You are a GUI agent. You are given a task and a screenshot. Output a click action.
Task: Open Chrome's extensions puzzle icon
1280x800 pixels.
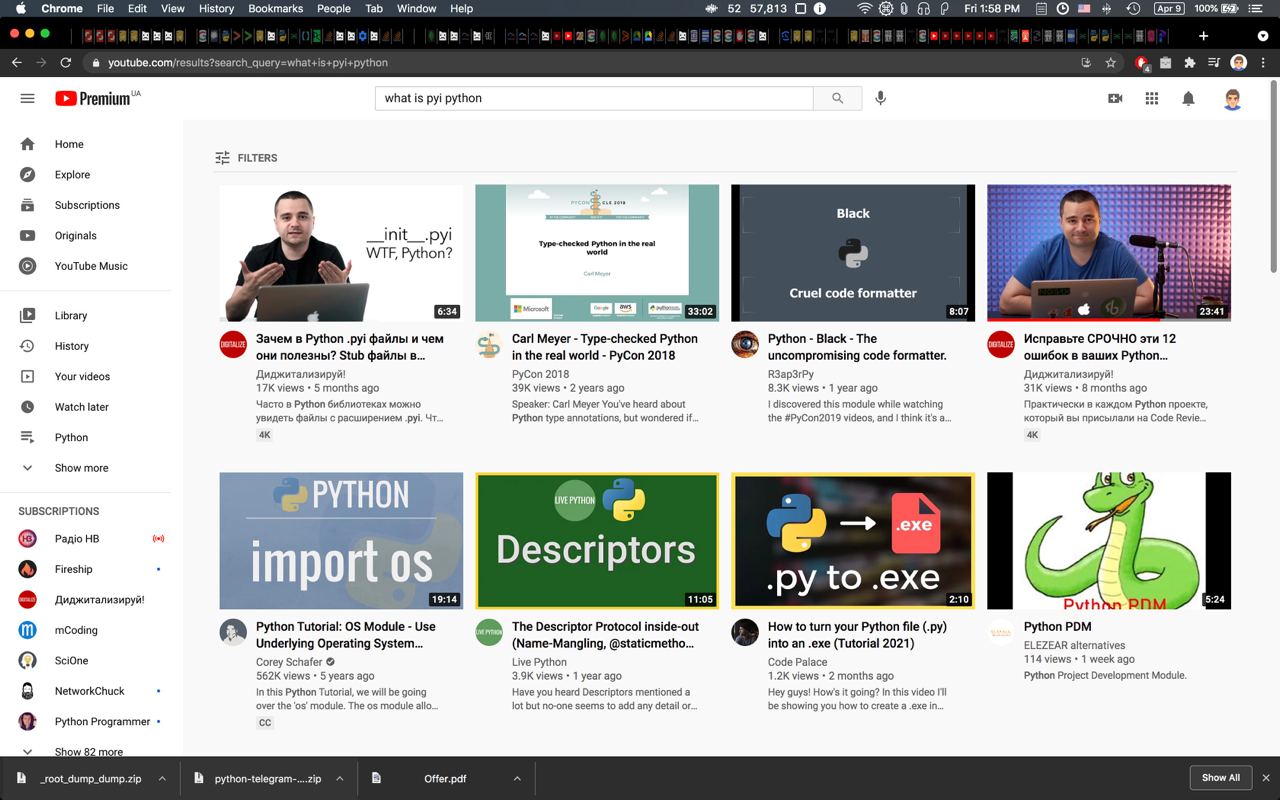click(x=1189, y=62)
